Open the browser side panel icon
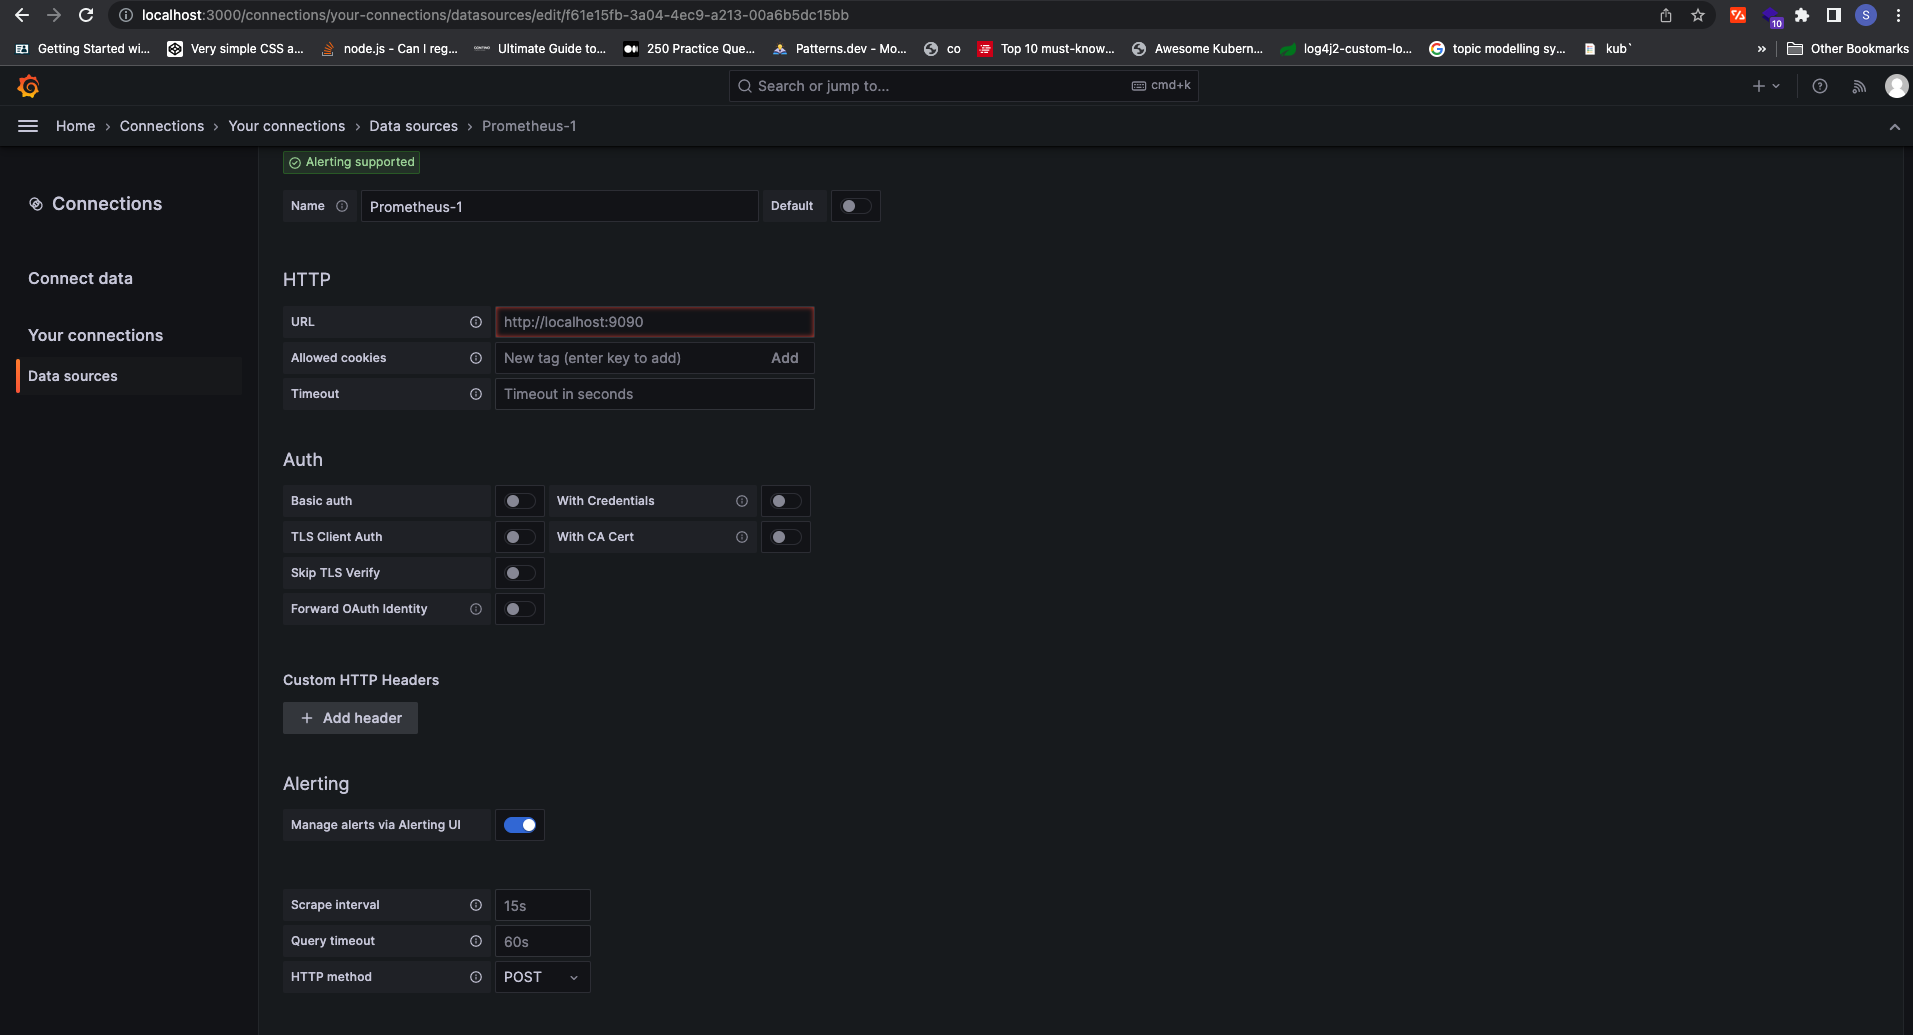Viewport: 1913px width, 1035px height. coord(1833,15)
